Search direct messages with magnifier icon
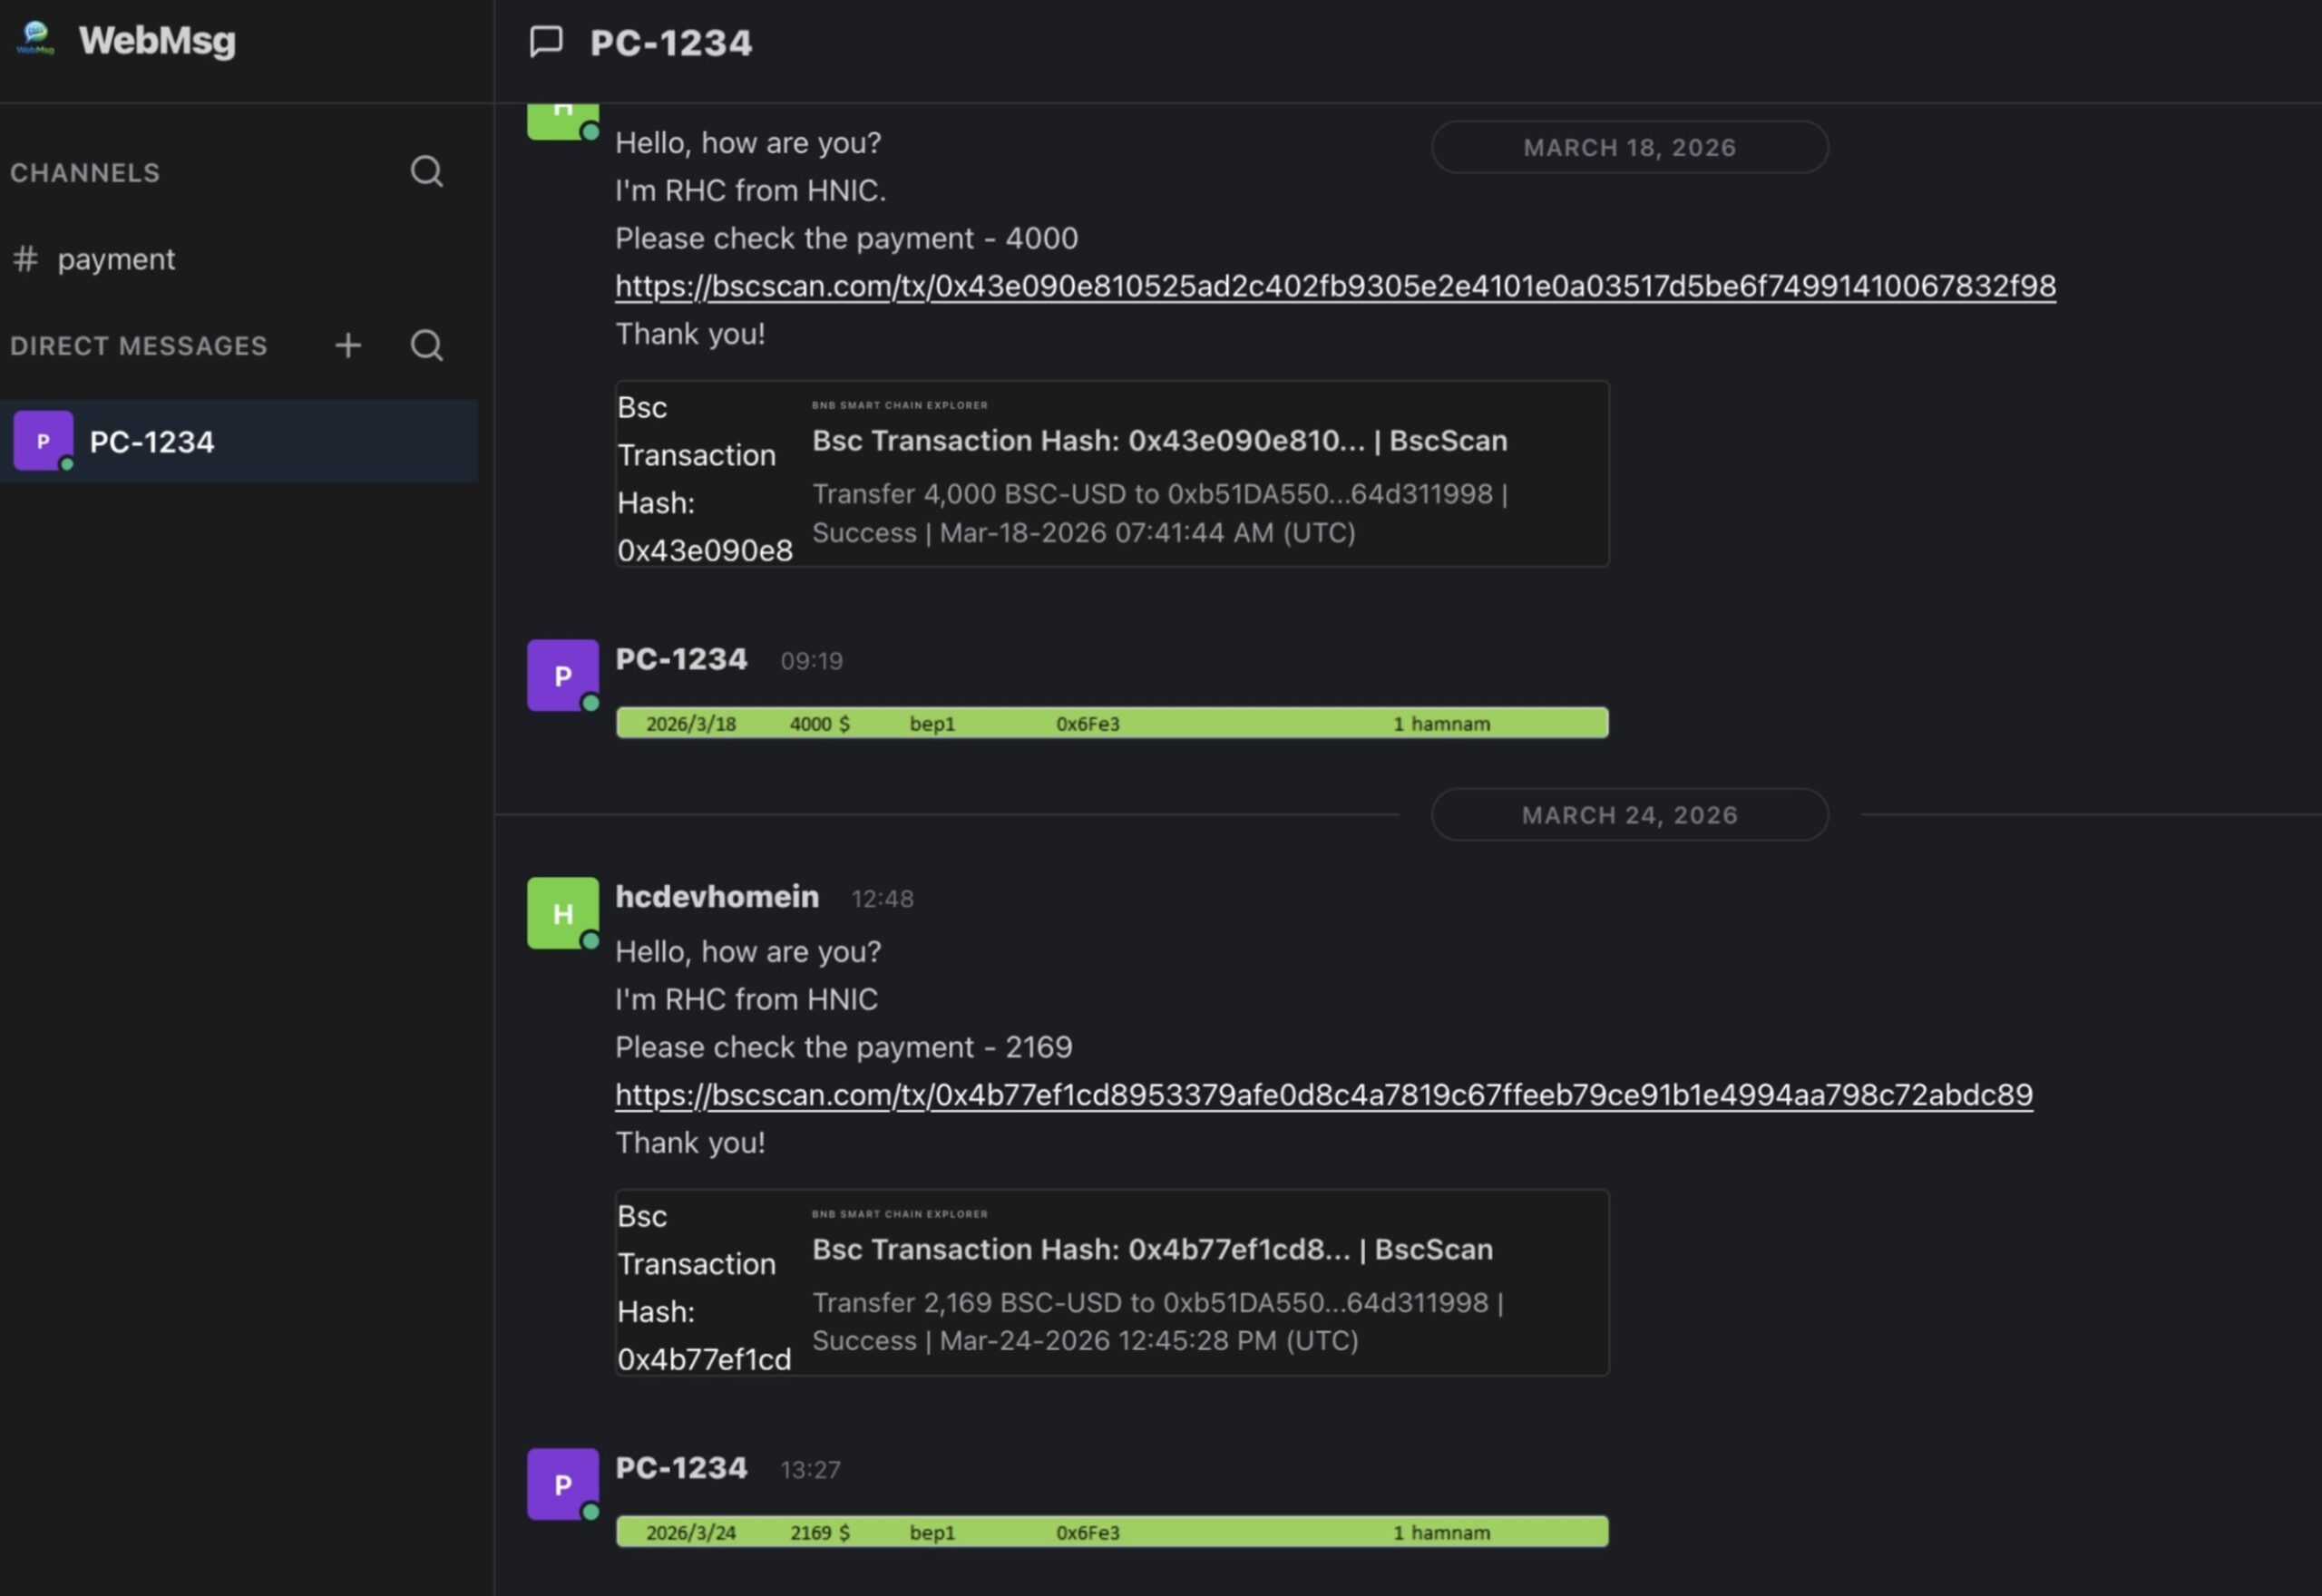The image size is (2322, 1596). [427, 345]
